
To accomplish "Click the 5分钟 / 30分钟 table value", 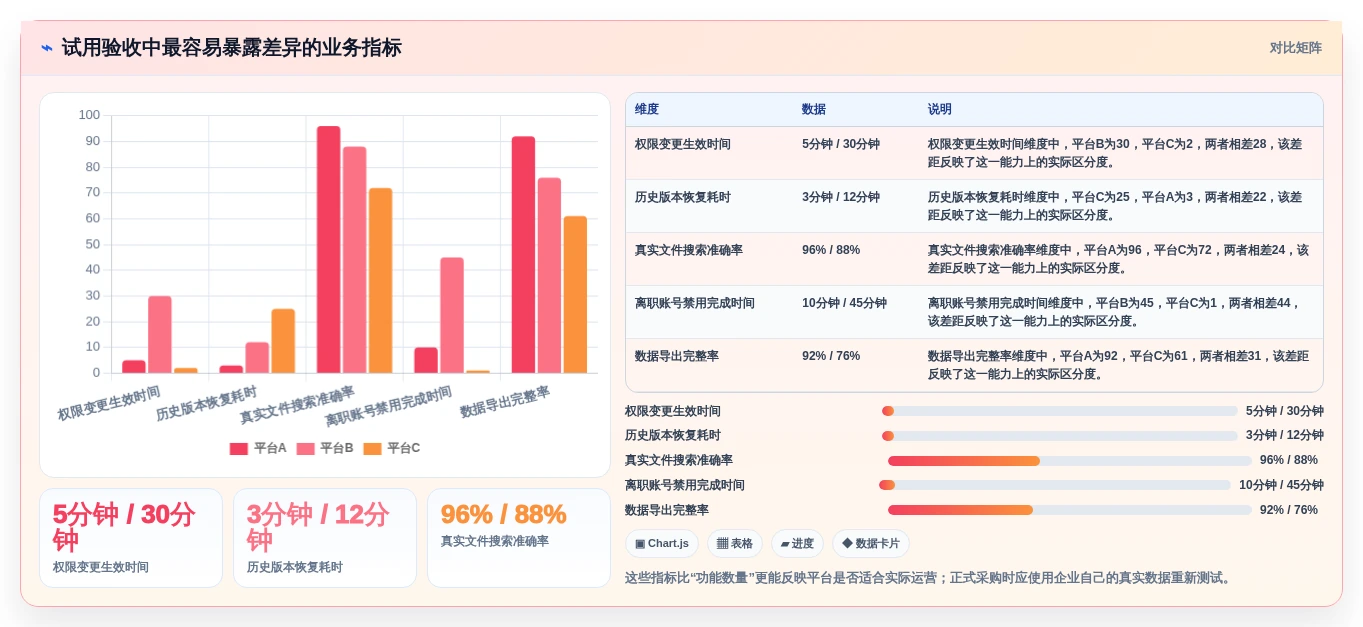I will click(841, 144).
